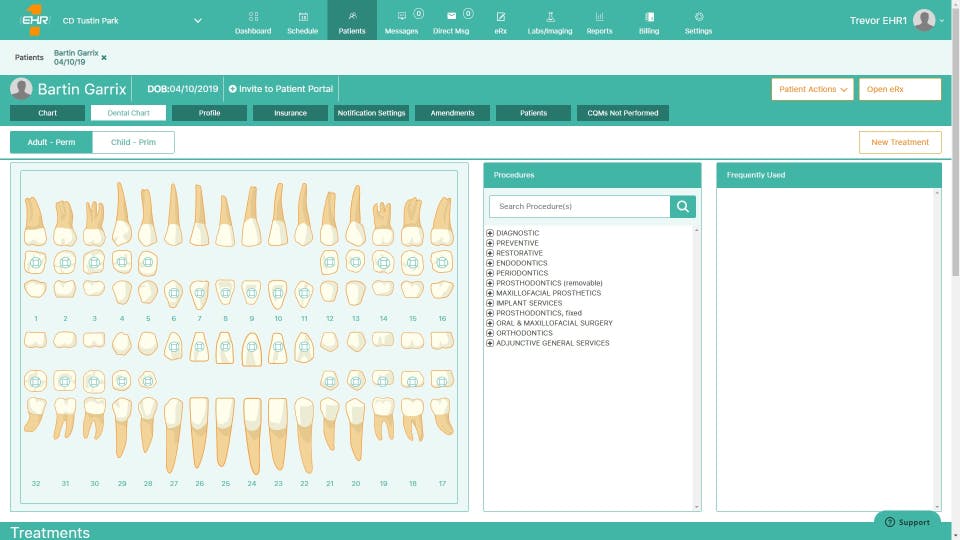Click the Support help button
This screenshot has height=540, width=960.
tap(907, 522)
